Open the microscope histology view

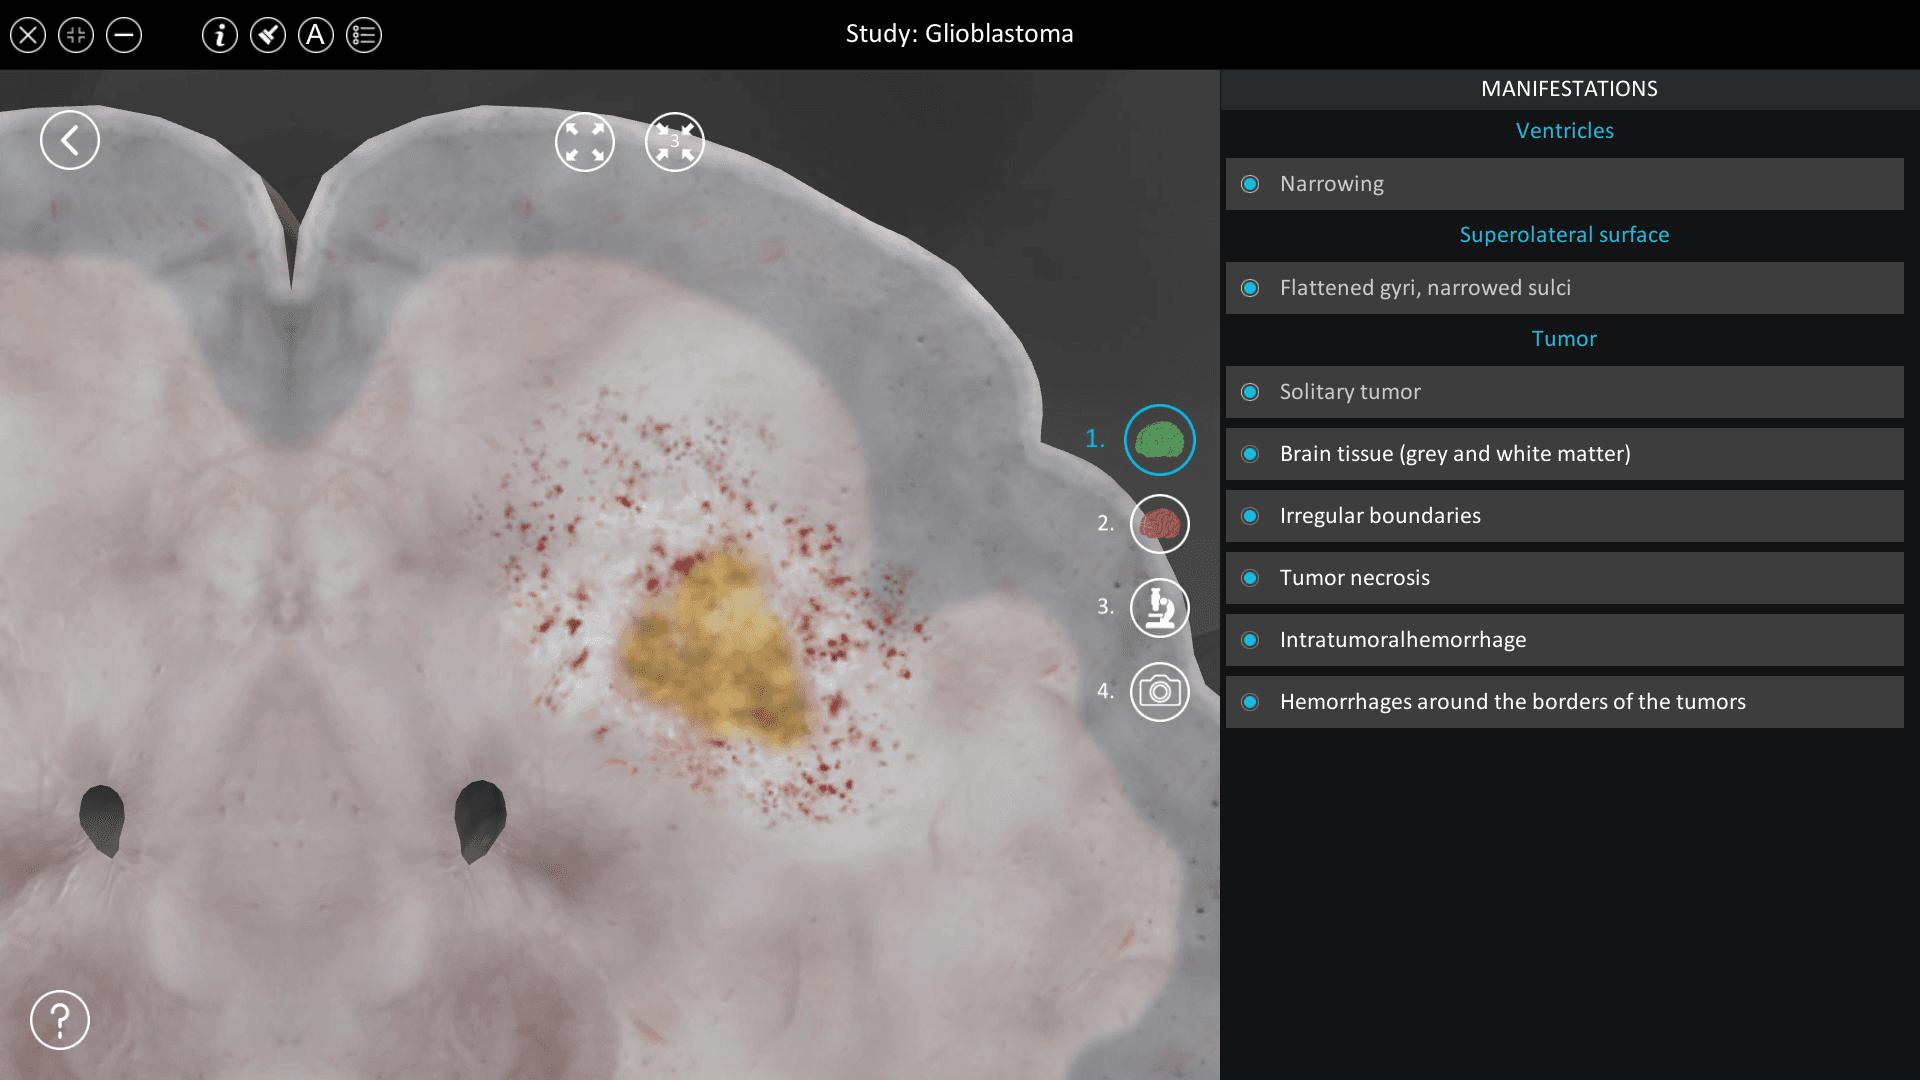click(1160, 608)
